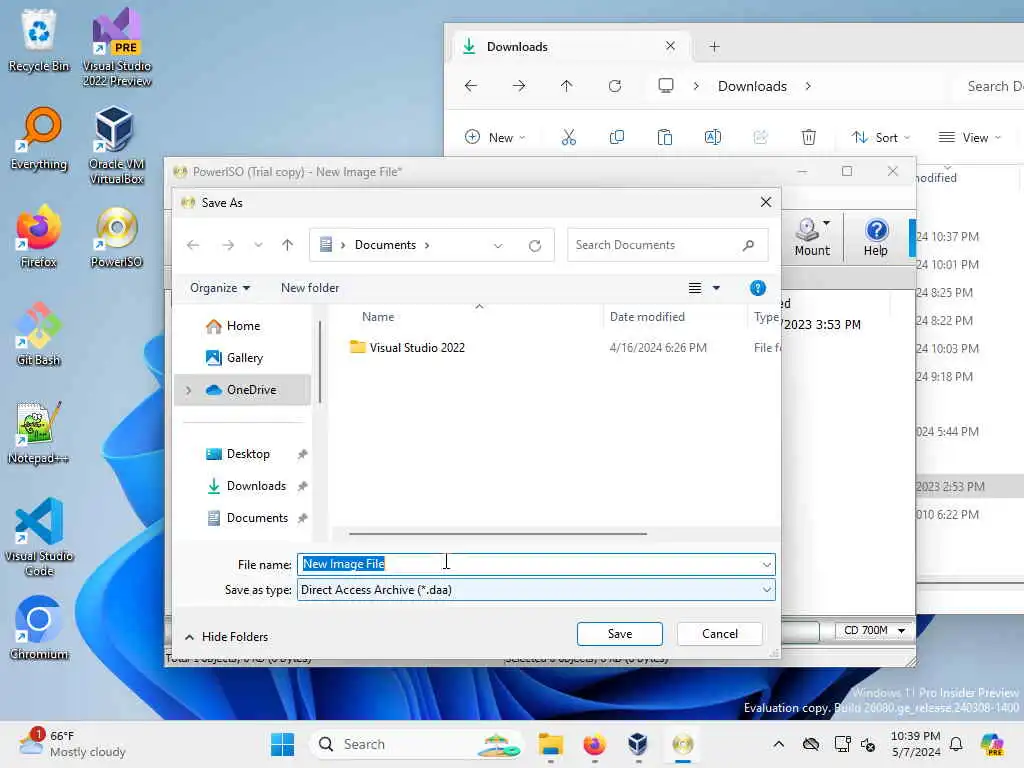This screenshot has height=768, width=1024.
Task: Click VirtualBox taskbar icon
Action: 638,744
